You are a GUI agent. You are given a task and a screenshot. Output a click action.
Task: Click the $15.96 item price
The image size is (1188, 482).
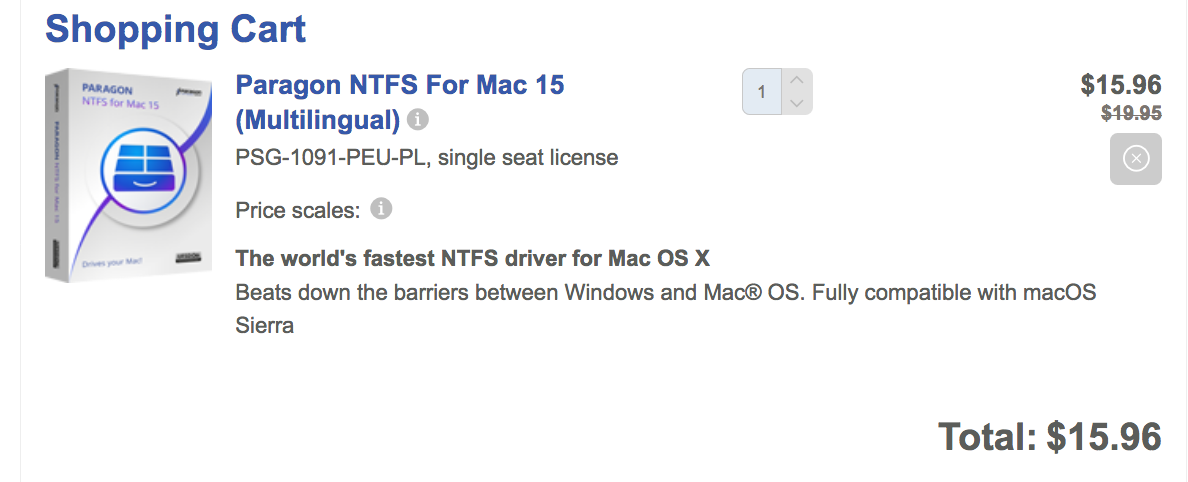[1120, 85]
